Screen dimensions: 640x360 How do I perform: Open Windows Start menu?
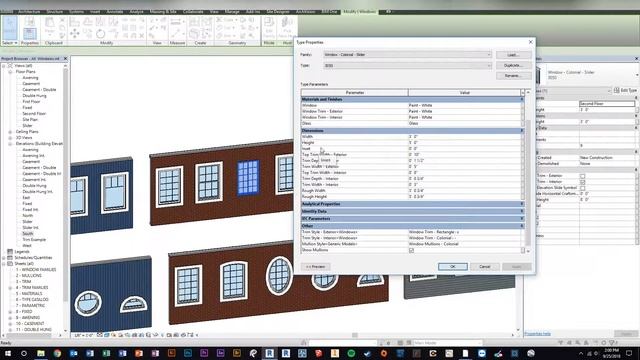(8, 353)
